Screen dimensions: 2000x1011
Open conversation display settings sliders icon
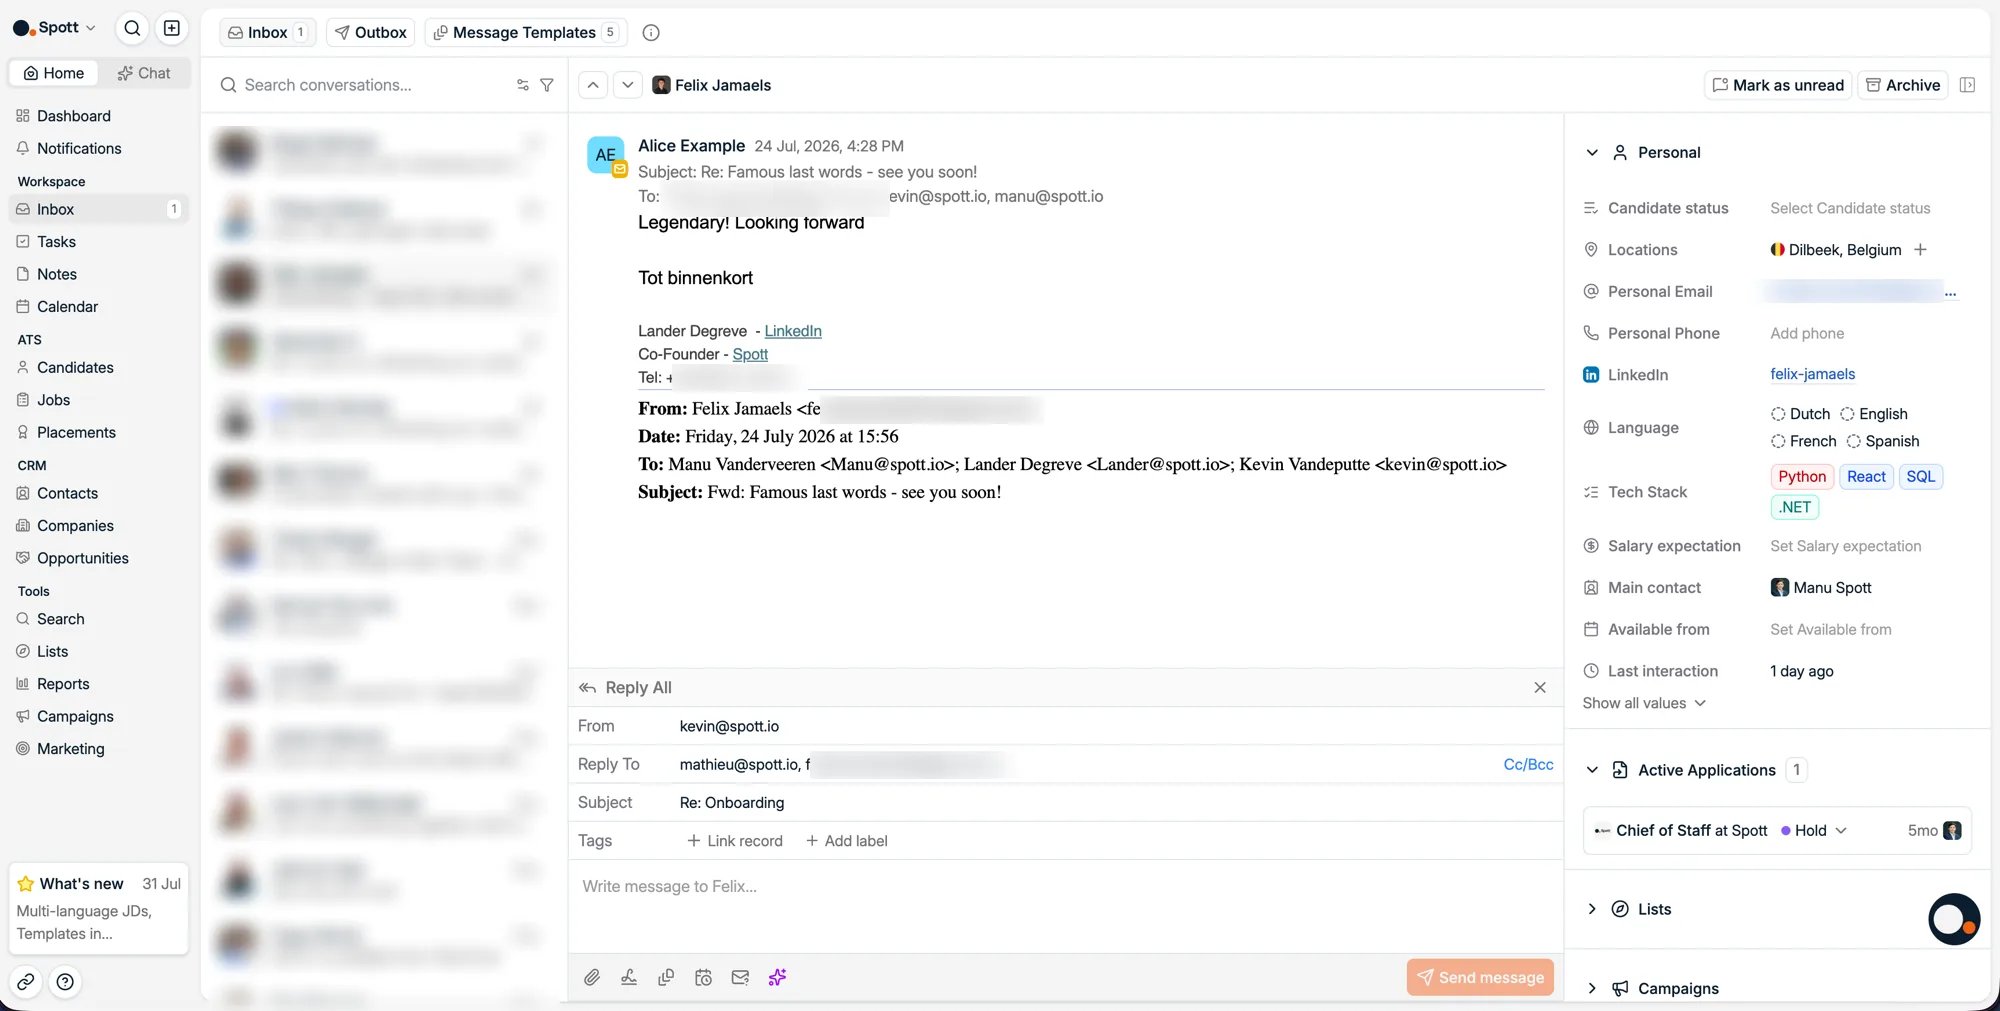(522, 85)
